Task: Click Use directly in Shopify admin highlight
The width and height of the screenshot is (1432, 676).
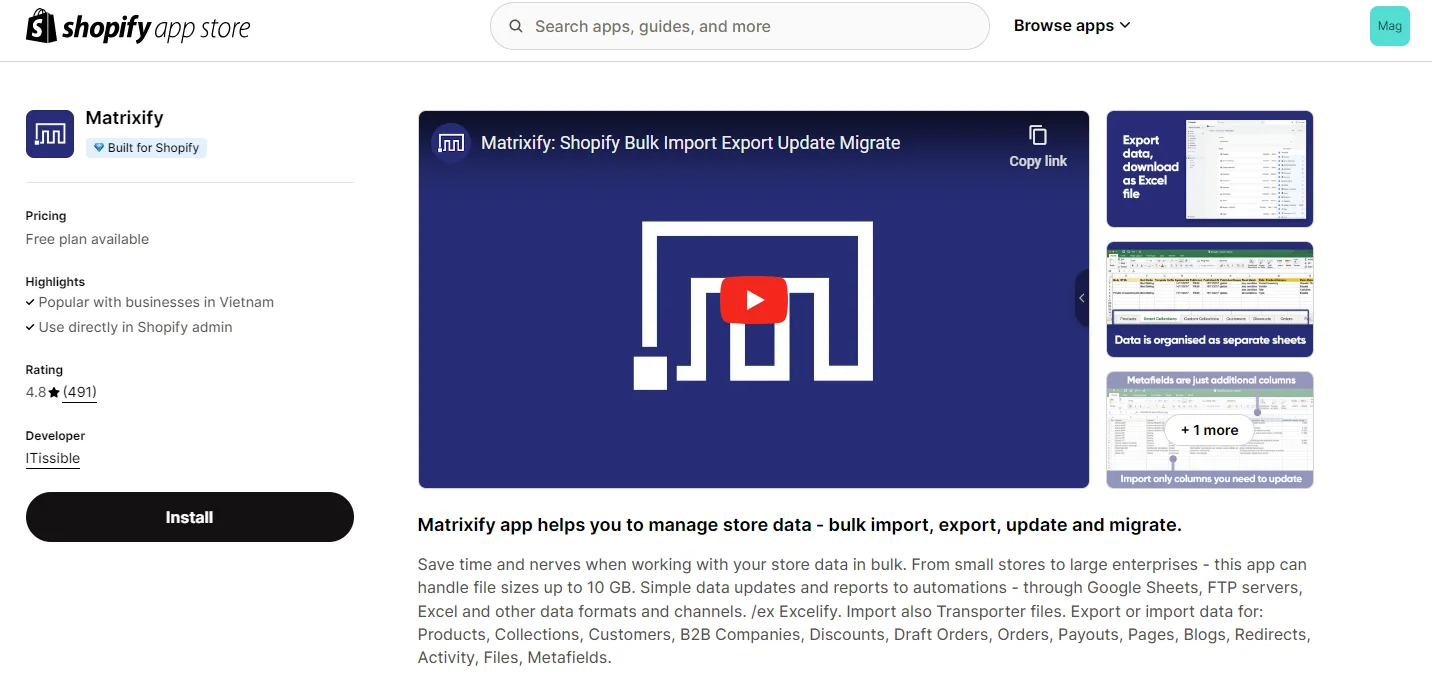Action: point(135,327)
